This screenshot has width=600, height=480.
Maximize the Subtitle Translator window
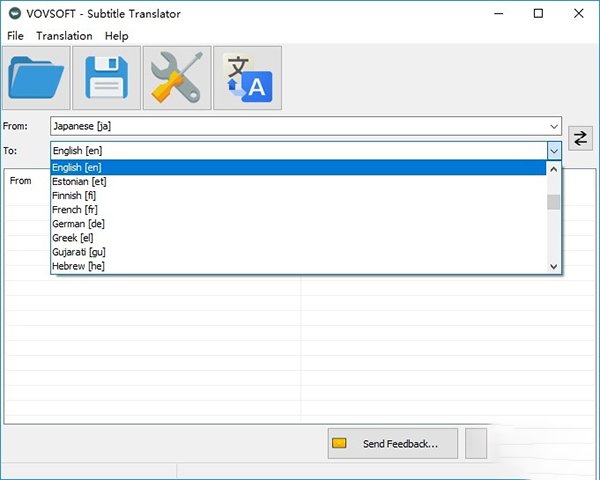pyautogui.click(x=538, y=14)
